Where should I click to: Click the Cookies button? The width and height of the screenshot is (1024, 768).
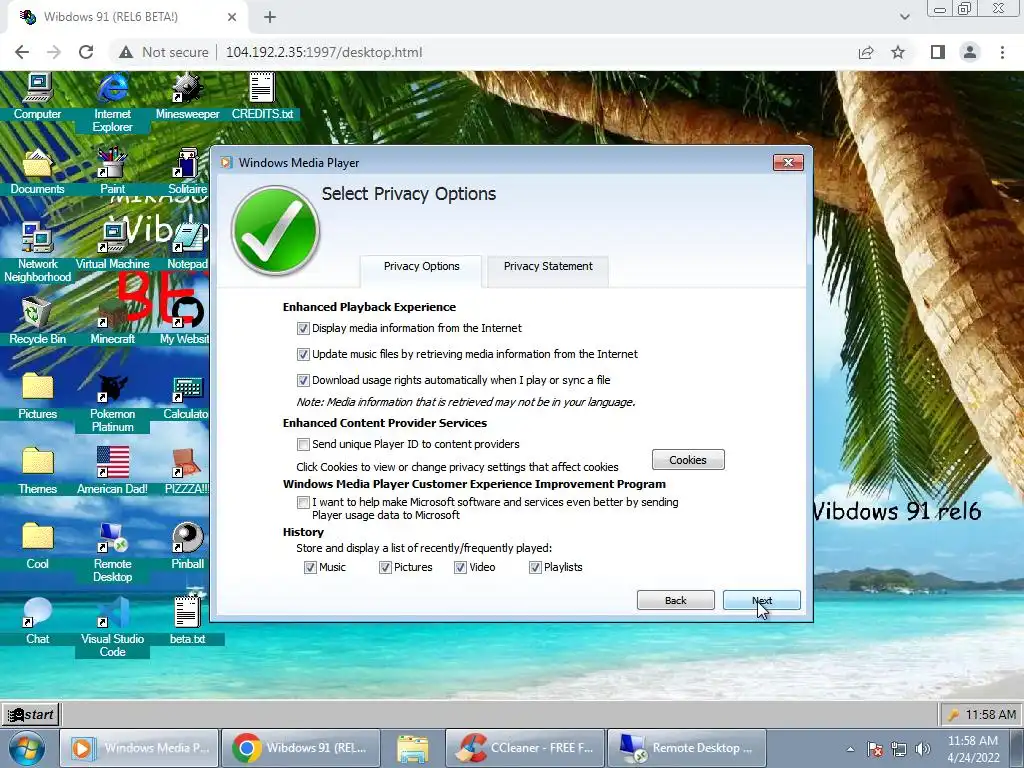pyautogui.click(x=688, y=460)
